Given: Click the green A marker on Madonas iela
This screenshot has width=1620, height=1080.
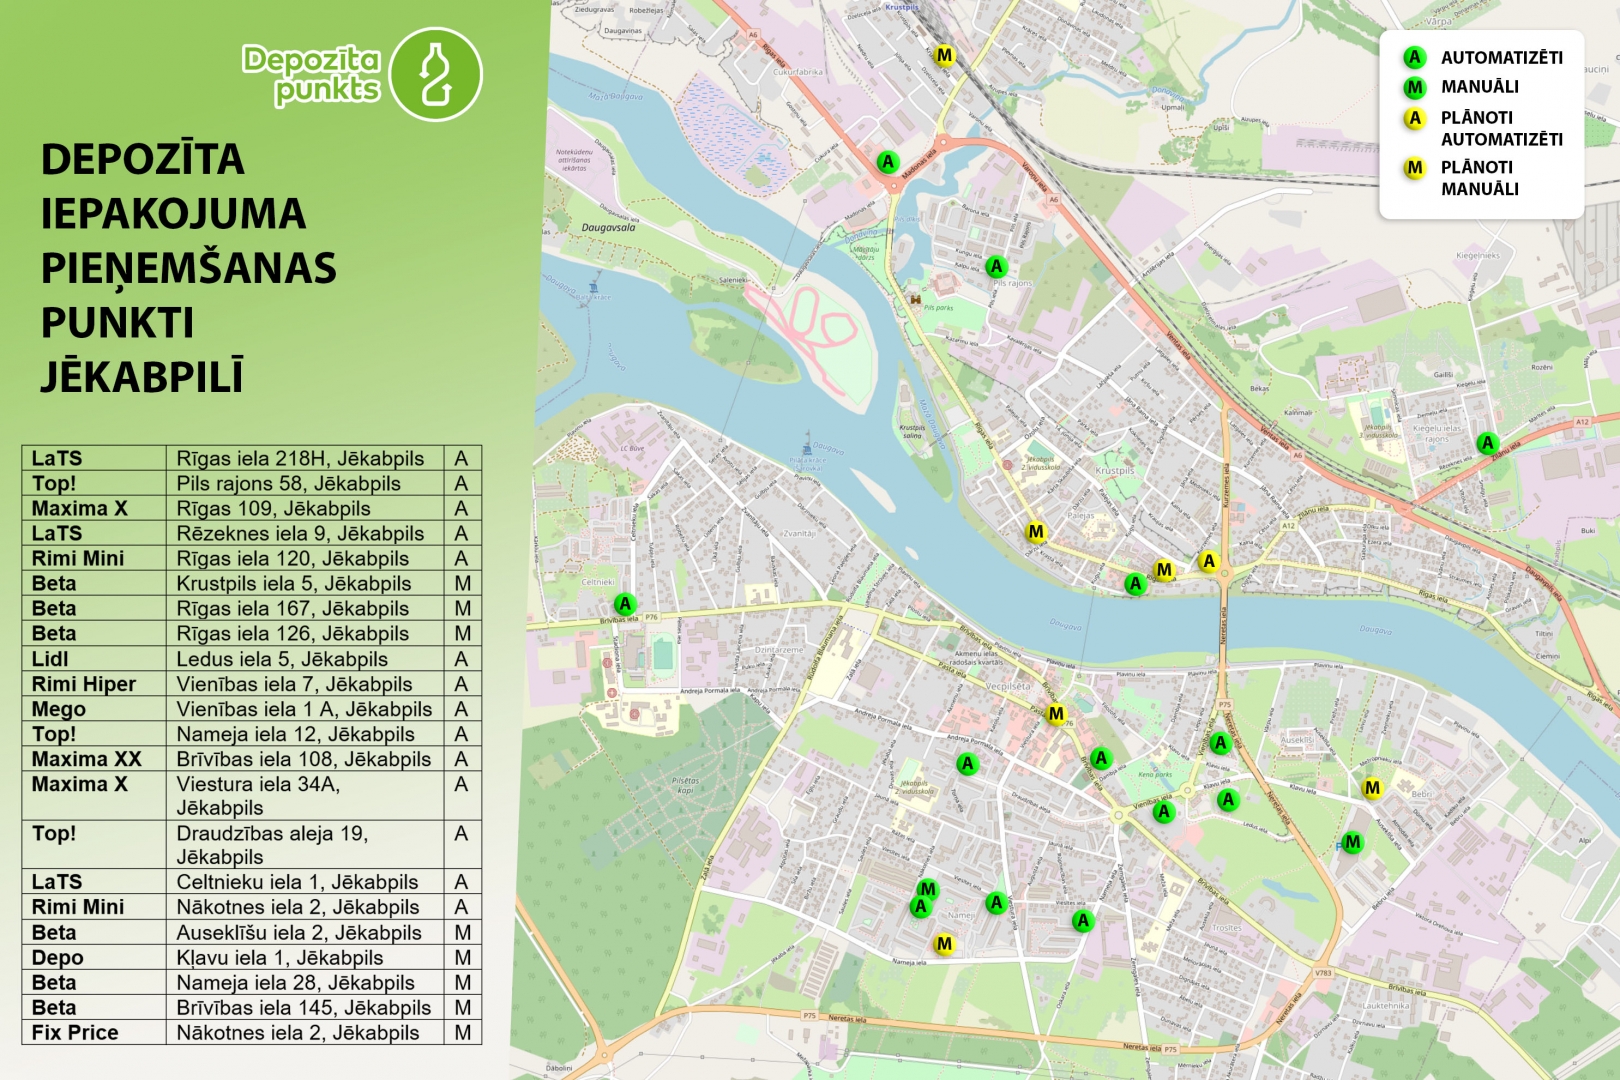Looking at the screenshot, I should (887, 162).
